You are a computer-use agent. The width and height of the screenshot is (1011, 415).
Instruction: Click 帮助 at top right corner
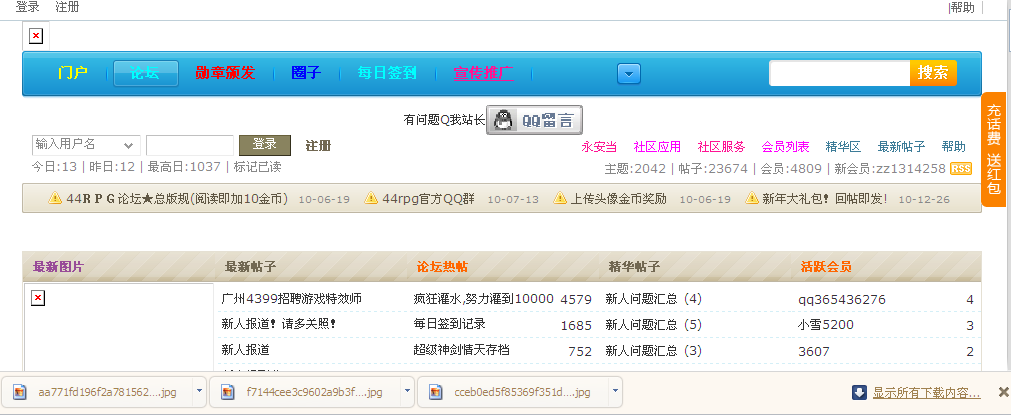pos(962,7)
